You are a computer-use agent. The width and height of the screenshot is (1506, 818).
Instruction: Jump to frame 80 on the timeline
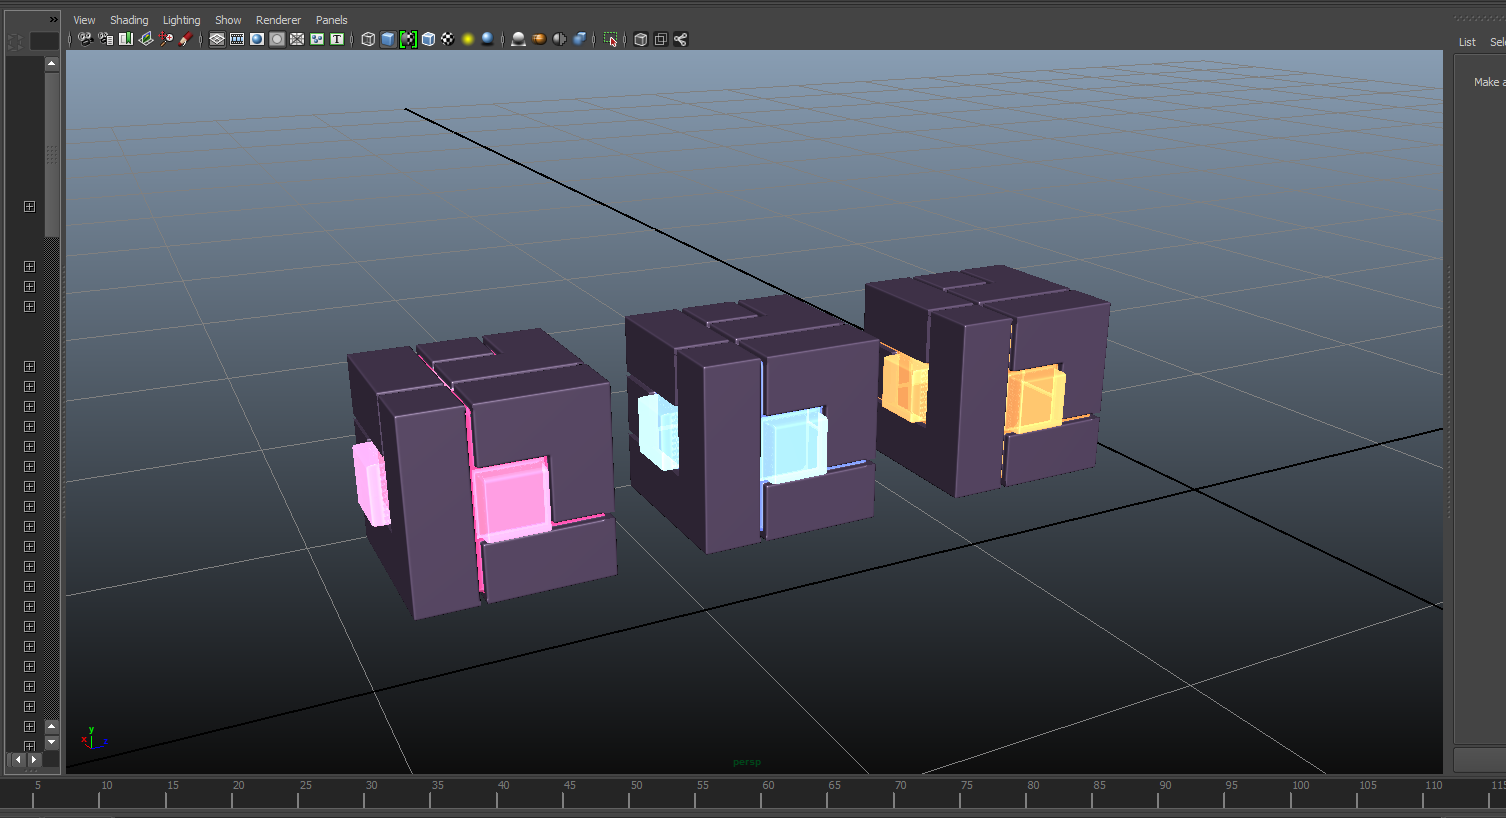click(x=1033, y=786)
